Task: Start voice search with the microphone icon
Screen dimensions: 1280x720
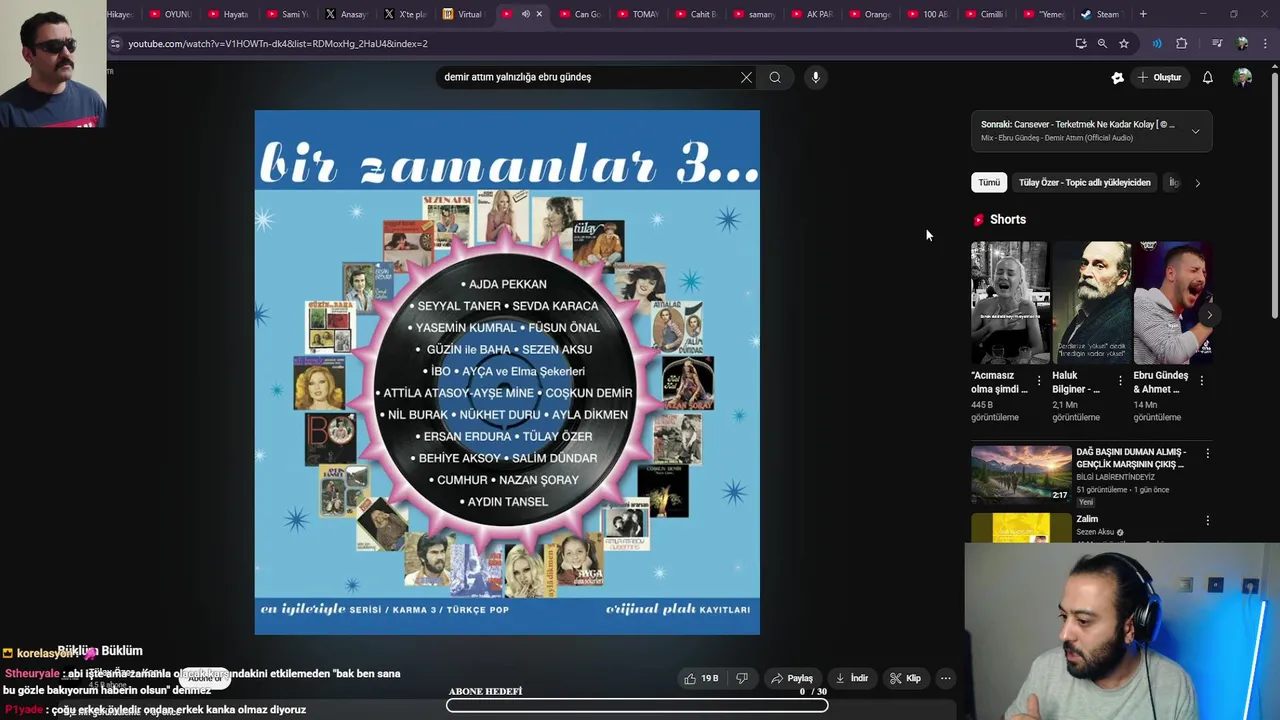Action: pos(816,77)
